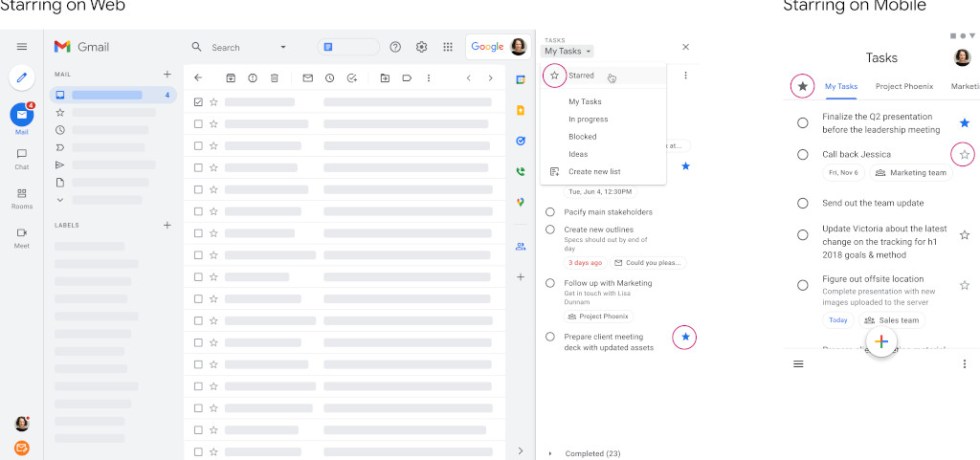Open the Gmail settings gear
The height and width of the screenshot is (460, 980).
click(421, 47)
